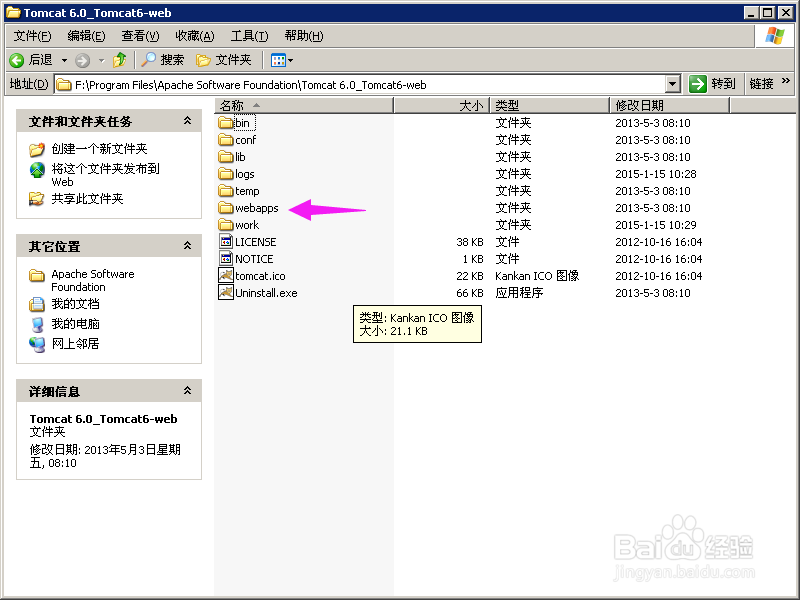Go up one folder level icon

coord(120,60)
